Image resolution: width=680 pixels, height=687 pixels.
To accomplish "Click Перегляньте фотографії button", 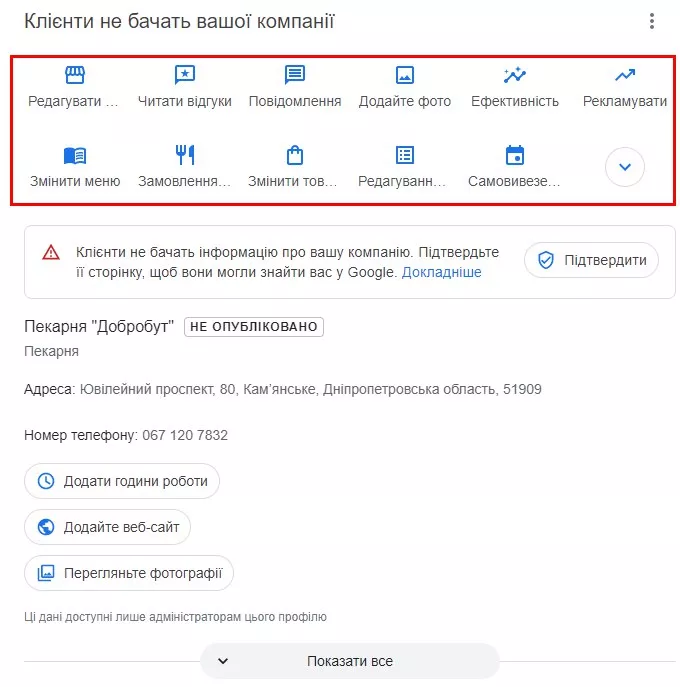I will pos(129,573).
